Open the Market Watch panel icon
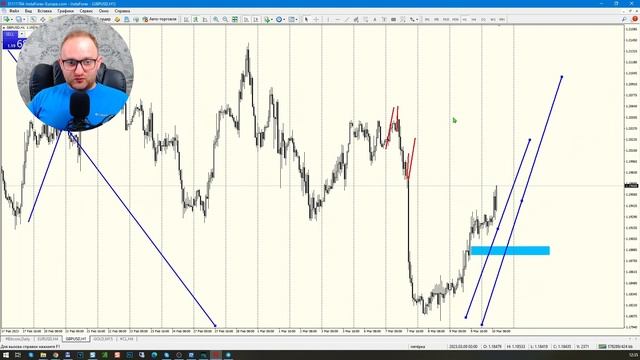The height and width of the screenshot is (360, 640). coord(33,19)
